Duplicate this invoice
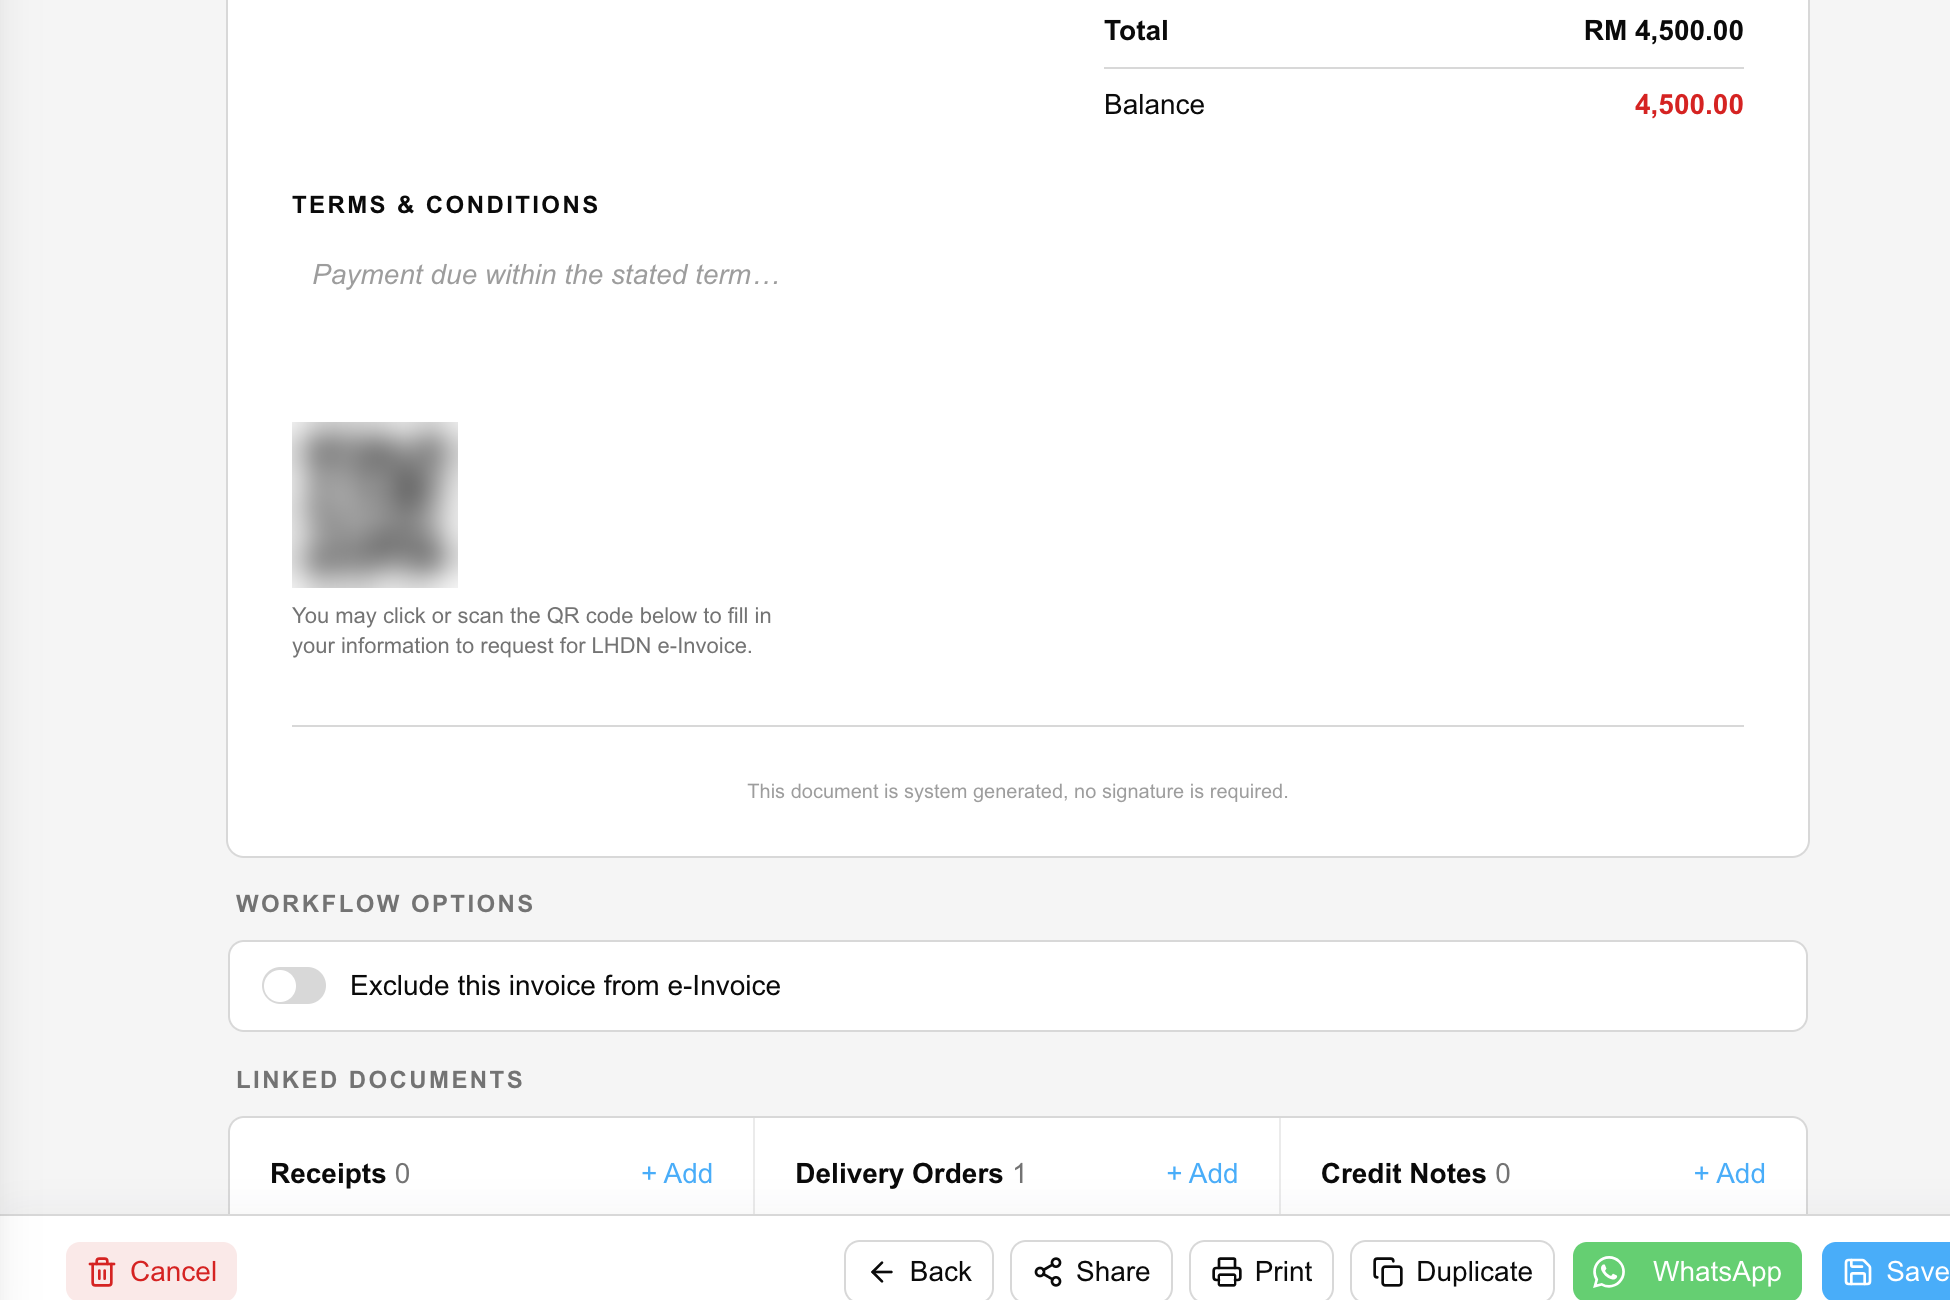This screenshot has height=1300, width=1950. (1452, 1271)
